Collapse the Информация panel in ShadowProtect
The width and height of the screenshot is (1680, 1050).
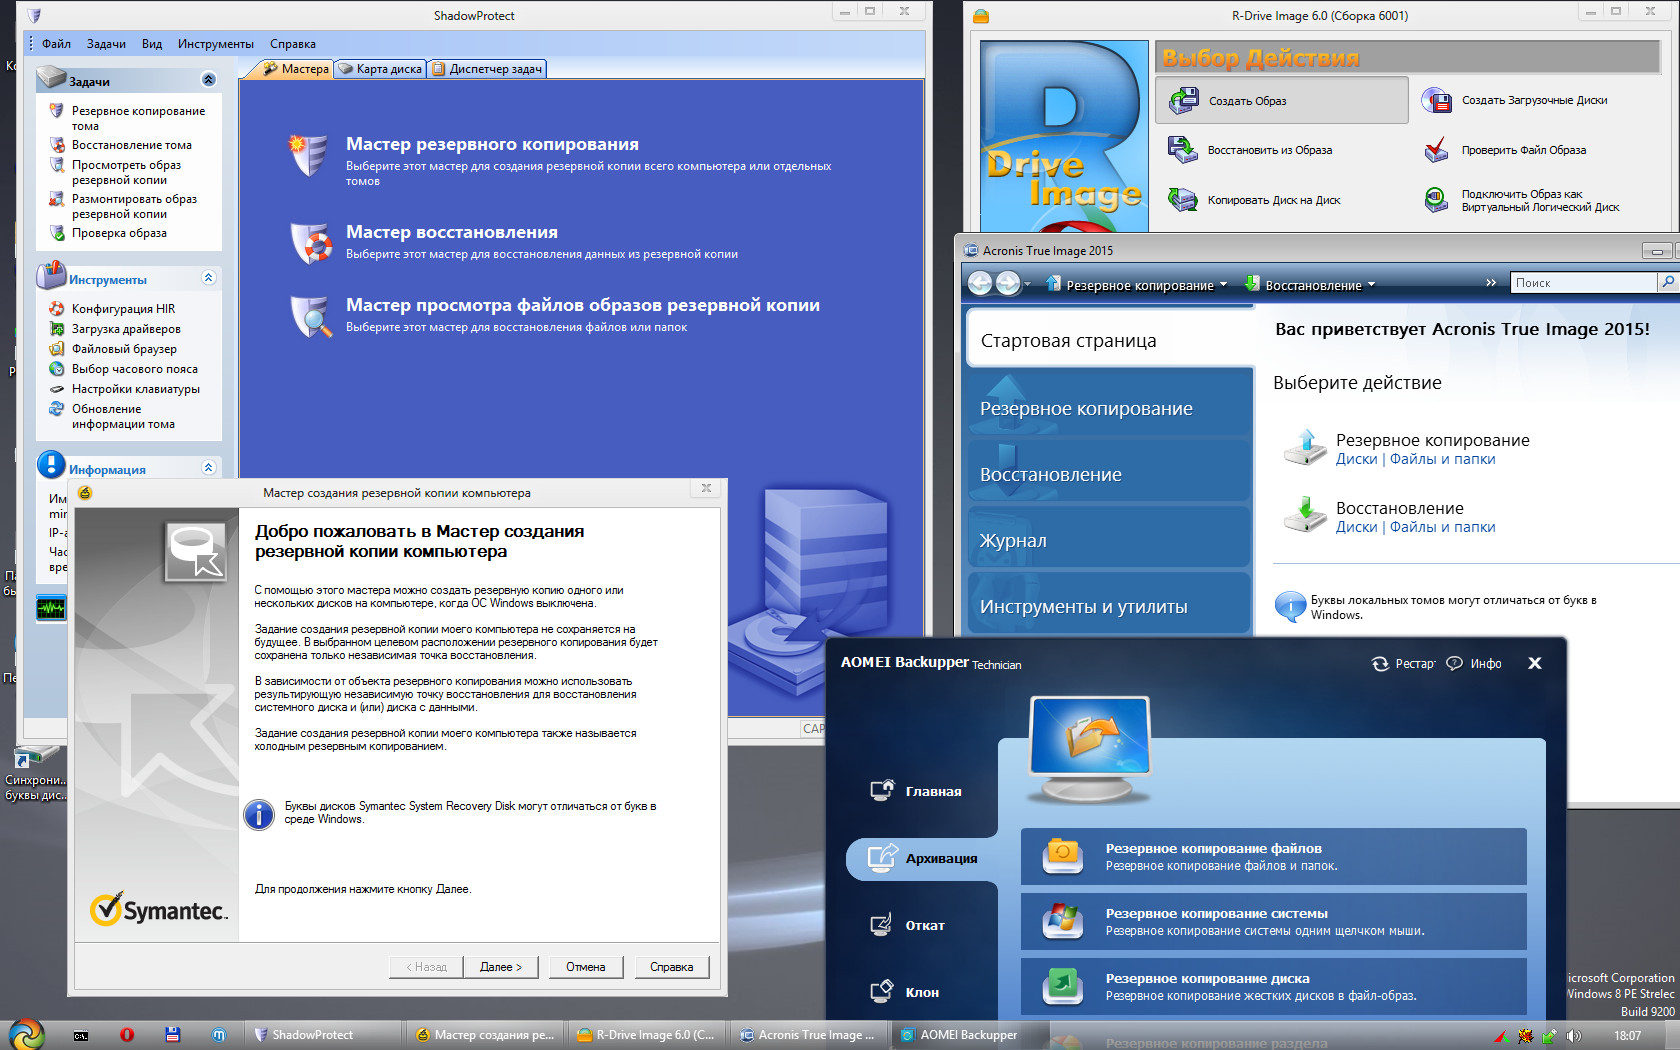pos(209,467)
